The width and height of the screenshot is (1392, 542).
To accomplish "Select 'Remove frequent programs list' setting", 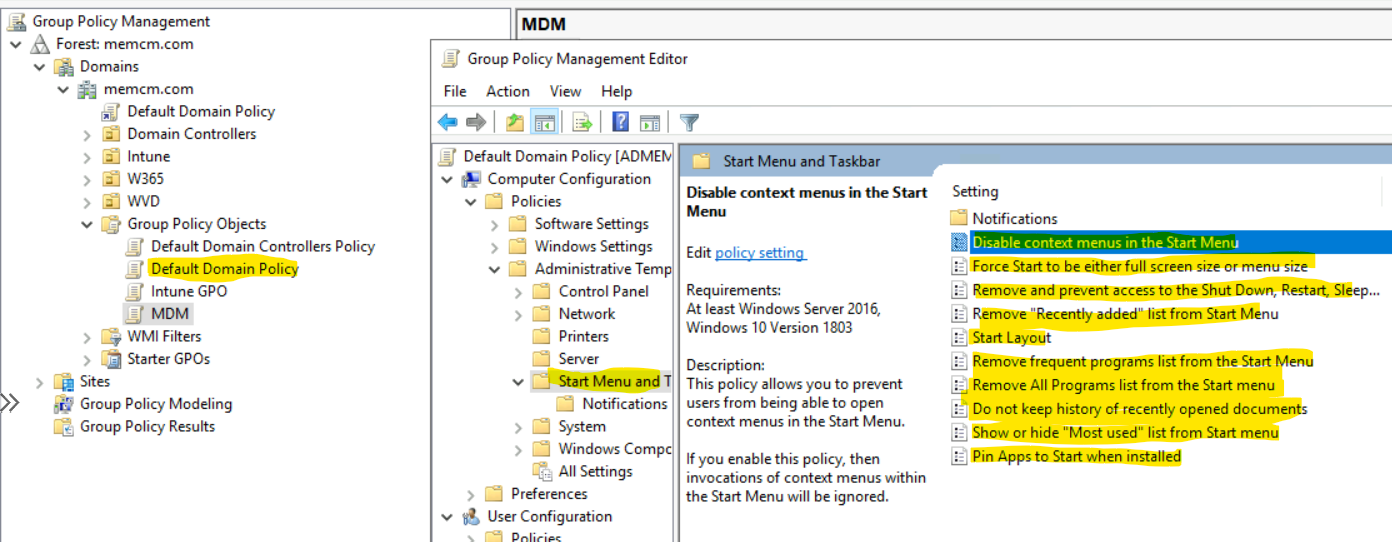I will point(1143,361).
